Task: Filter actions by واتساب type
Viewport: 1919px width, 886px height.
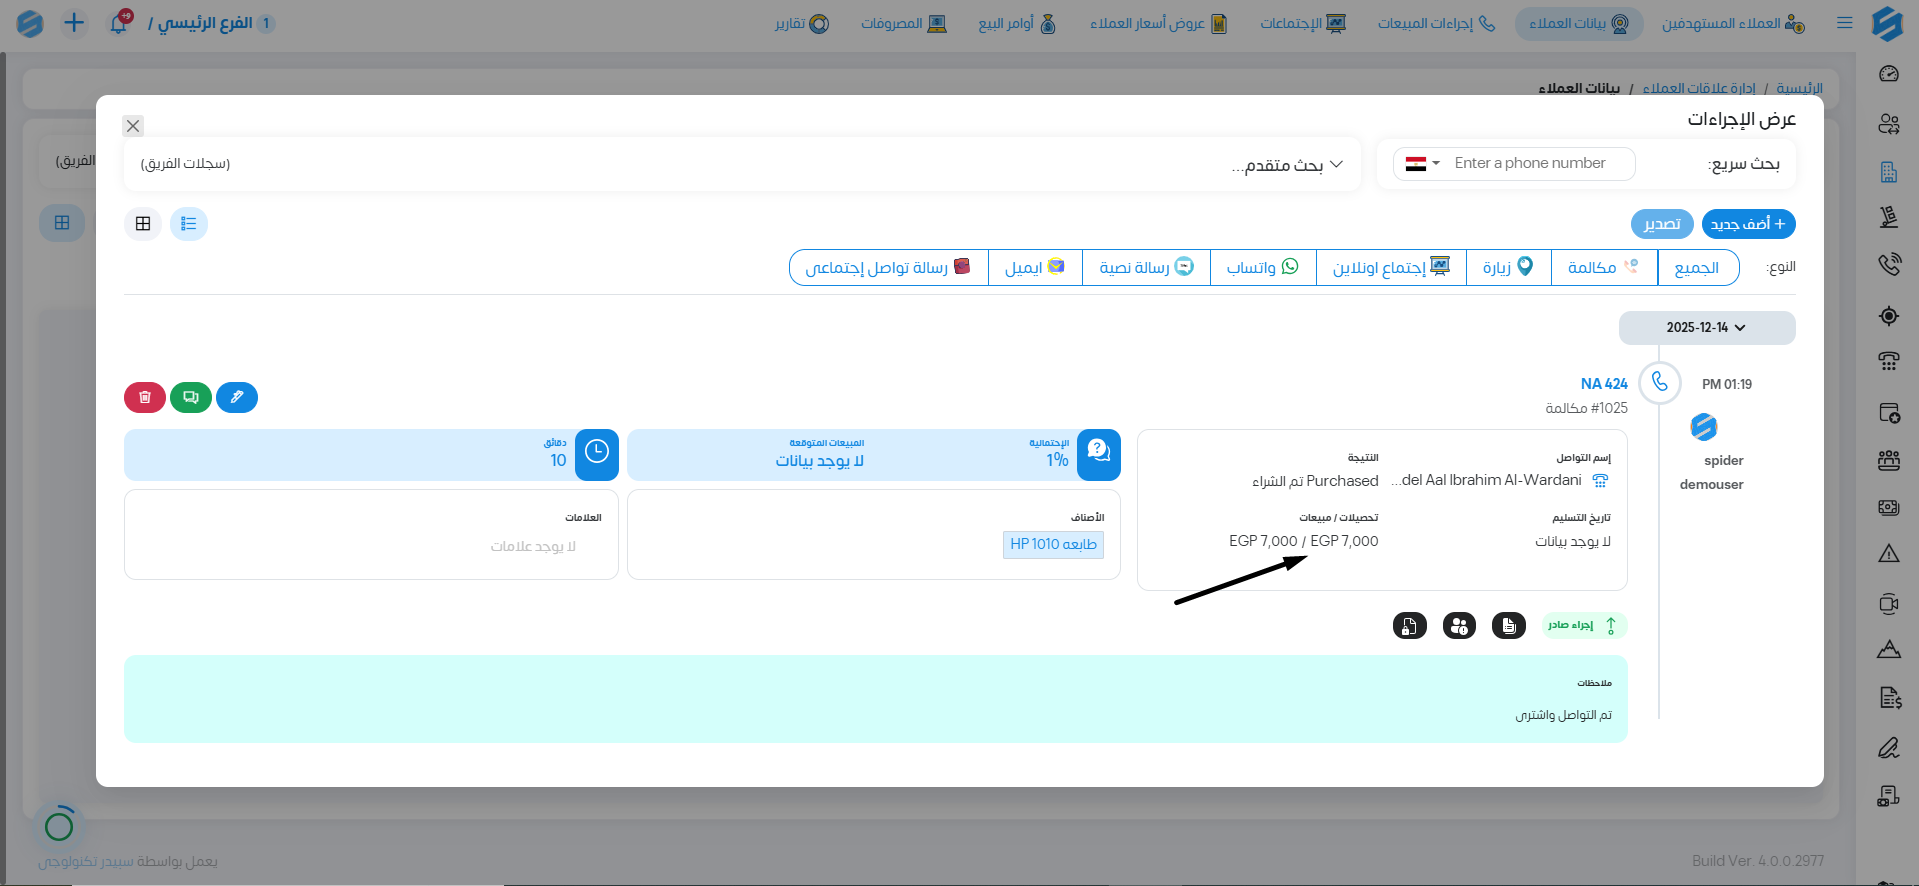Action: (1262, 267)
